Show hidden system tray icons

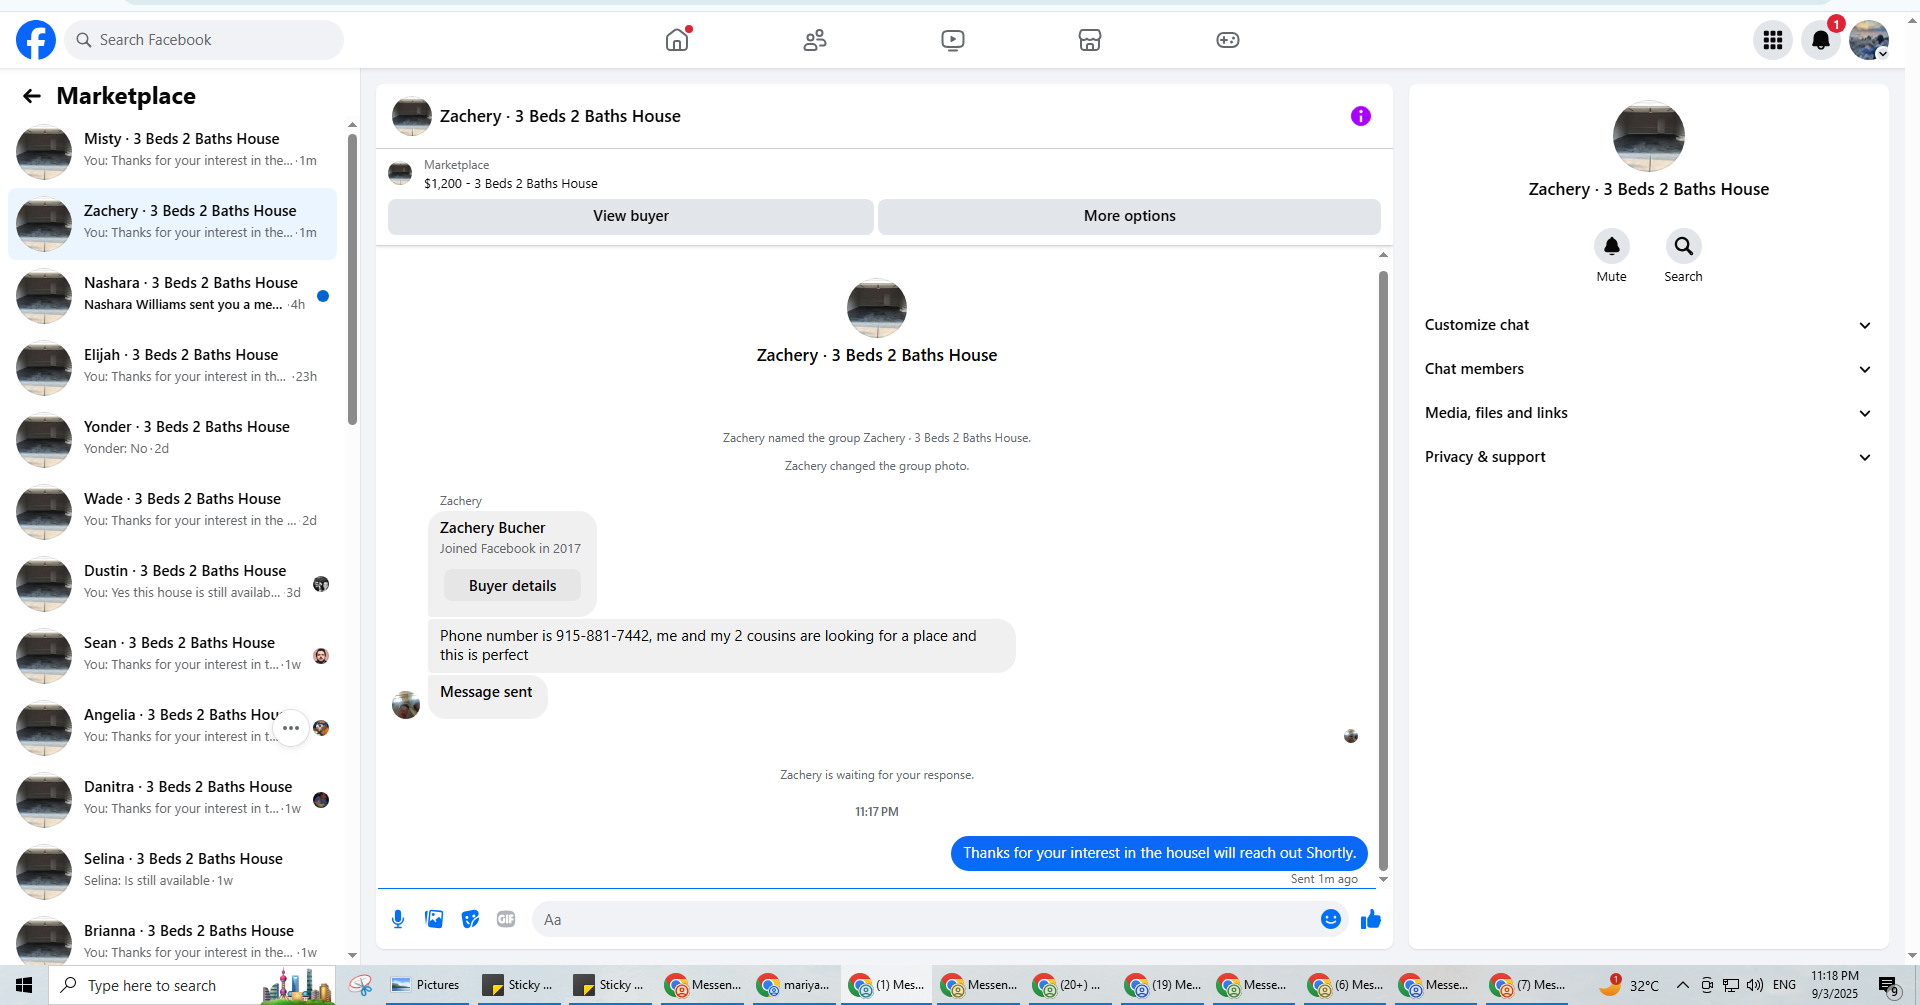pos(1683,985)
